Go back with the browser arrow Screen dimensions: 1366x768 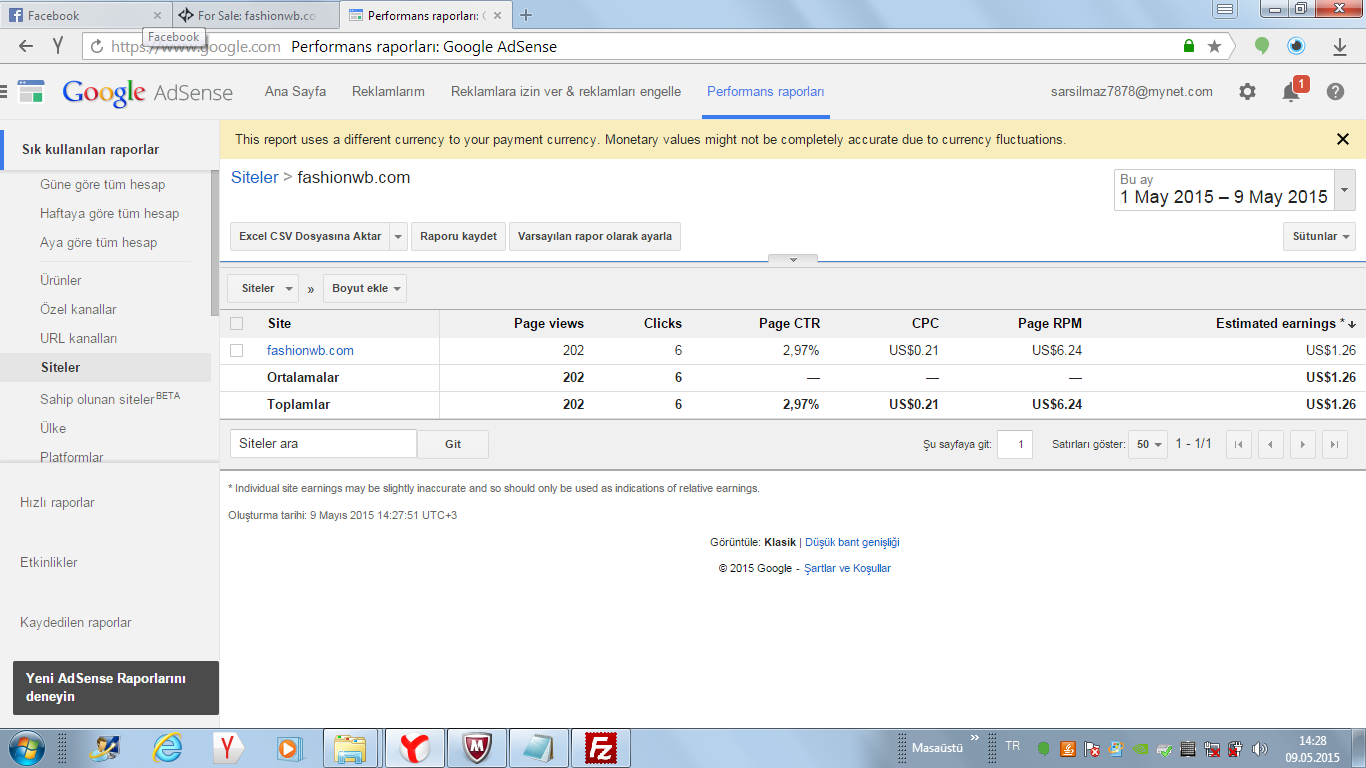[26, 46]
